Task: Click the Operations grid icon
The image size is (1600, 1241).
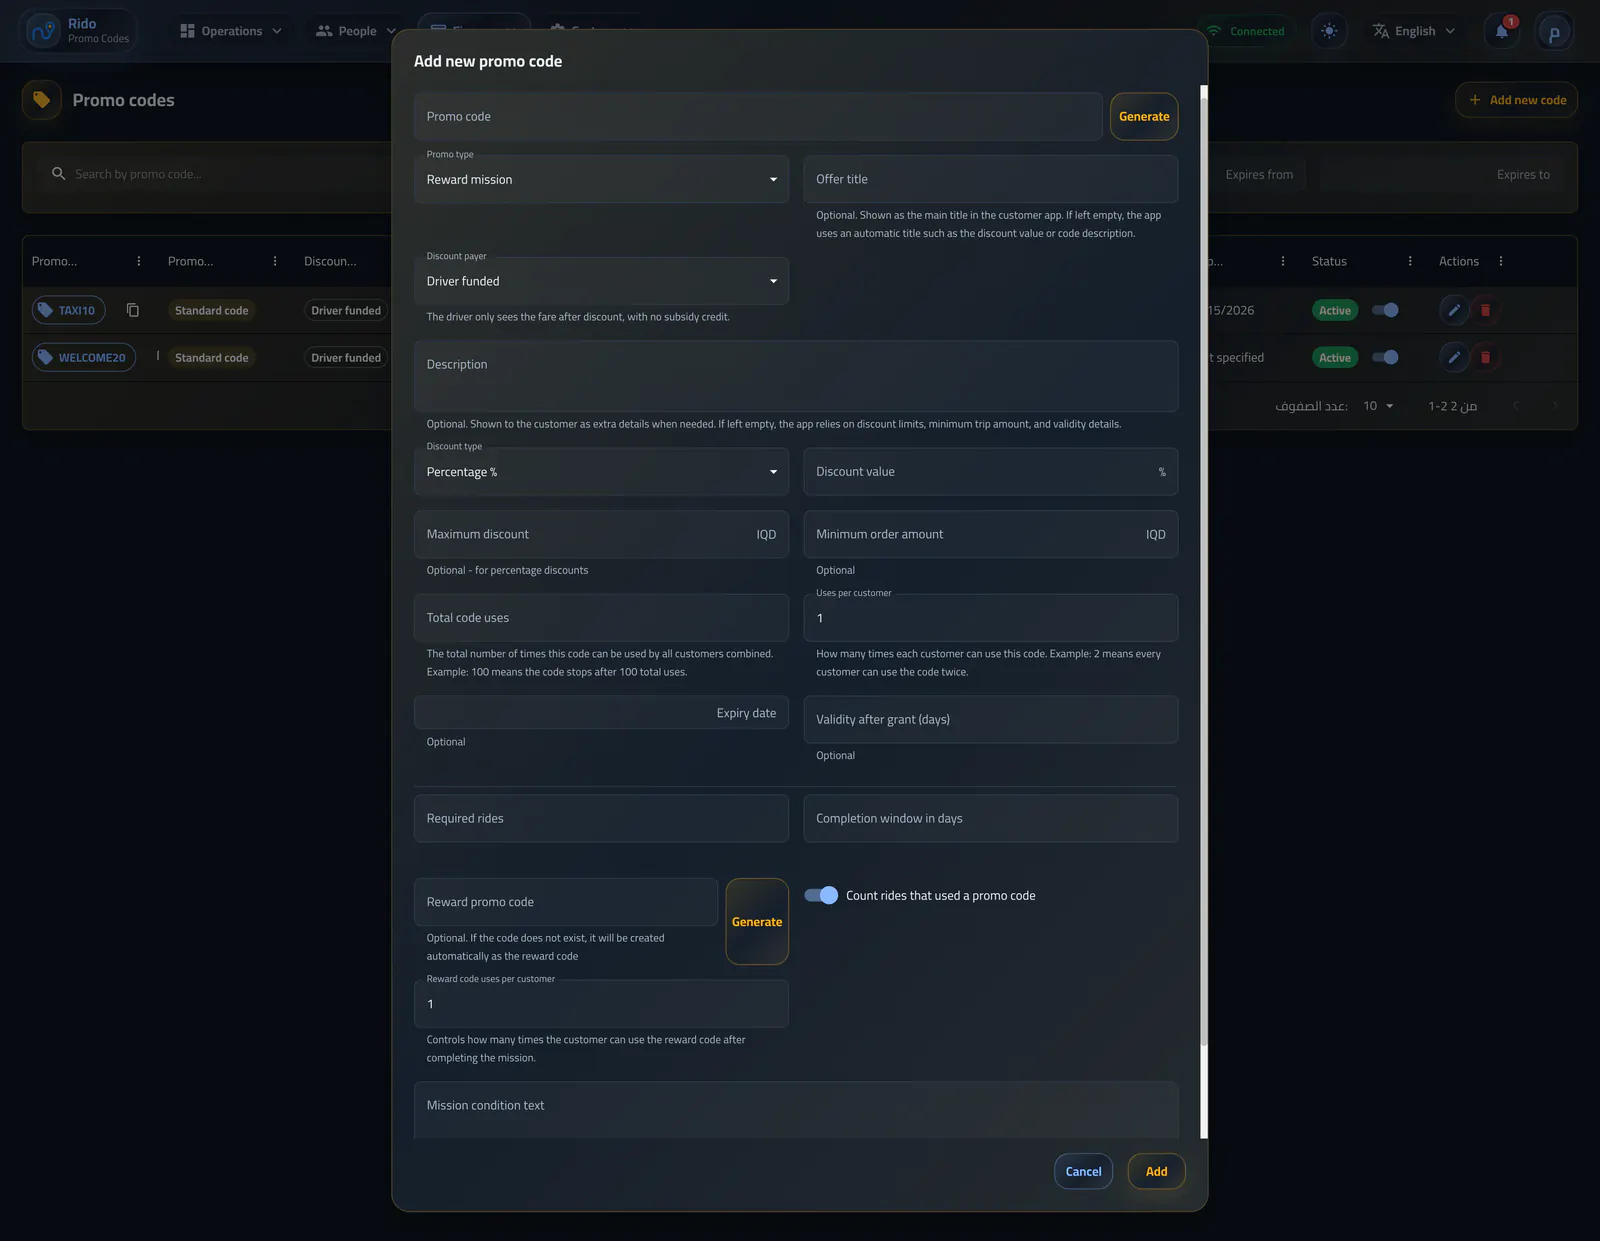Action: coord(187,31)
